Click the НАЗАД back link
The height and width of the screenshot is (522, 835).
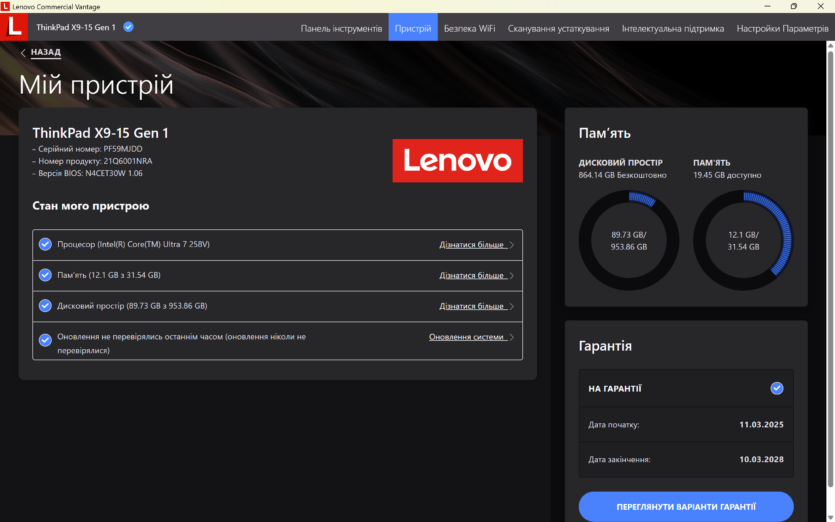[46, 52]
